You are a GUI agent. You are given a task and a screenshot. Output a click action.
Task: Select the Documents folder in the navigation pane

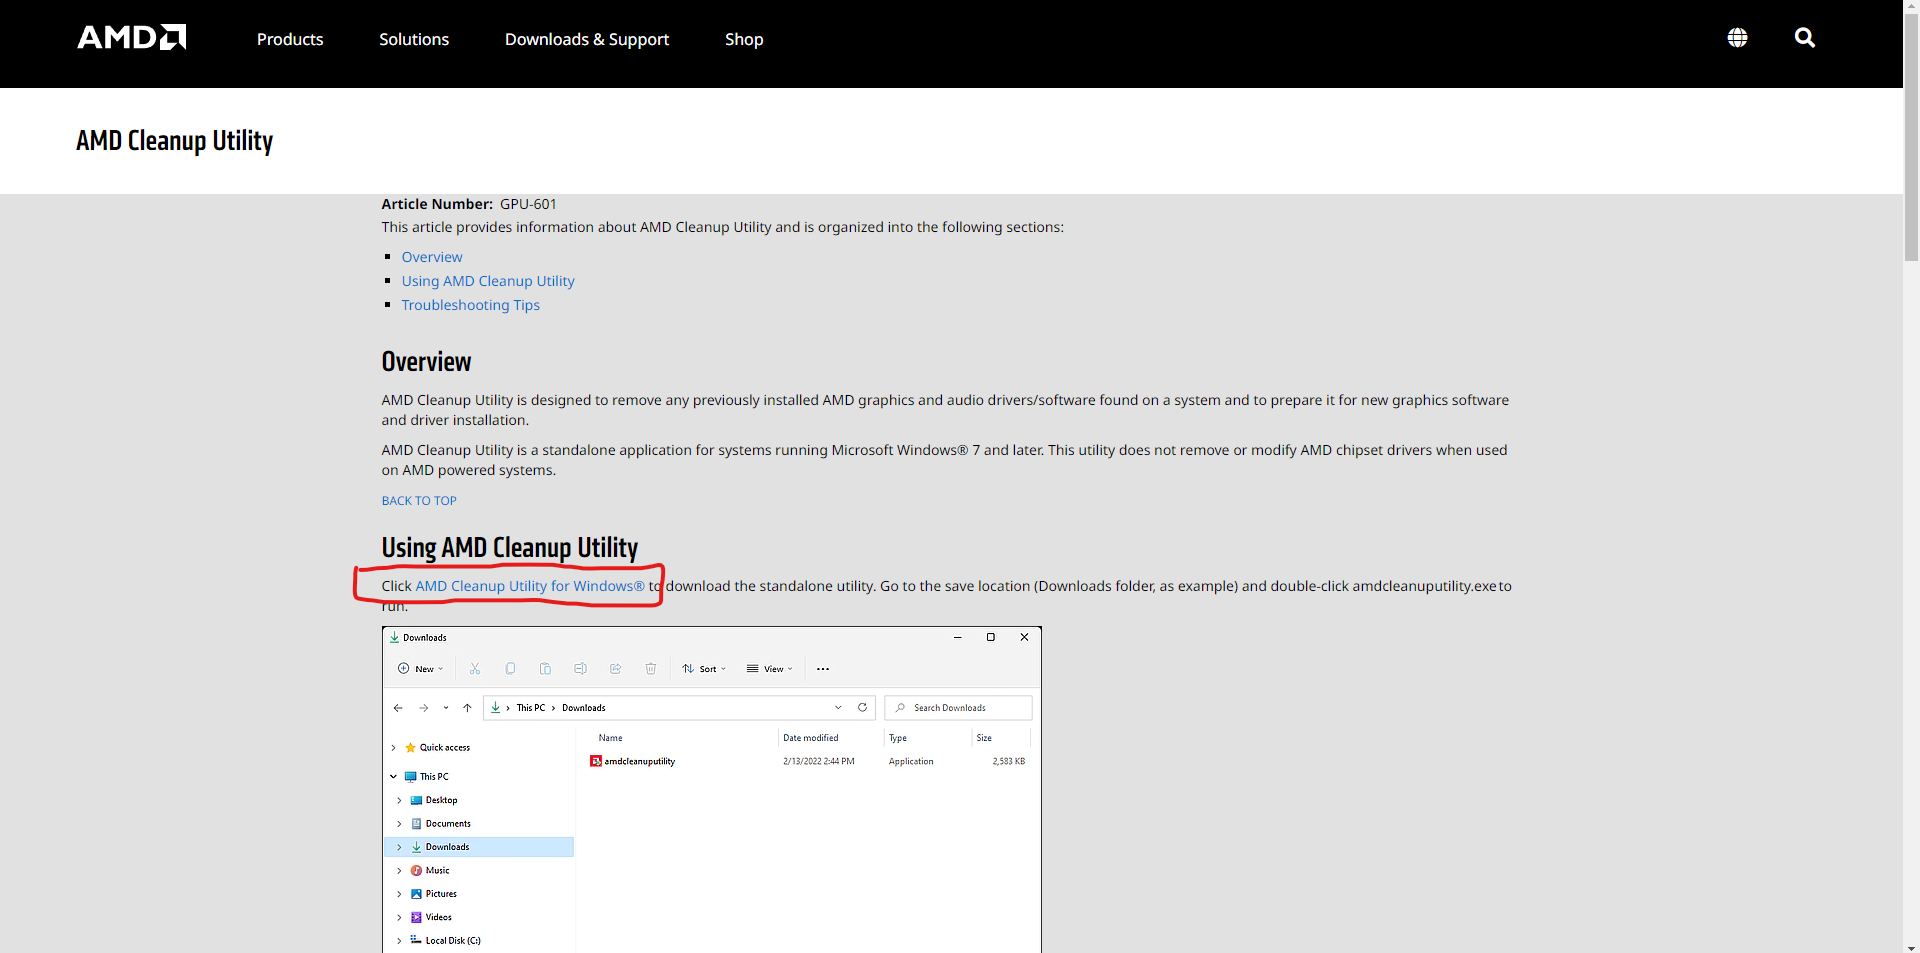point(448,824)
